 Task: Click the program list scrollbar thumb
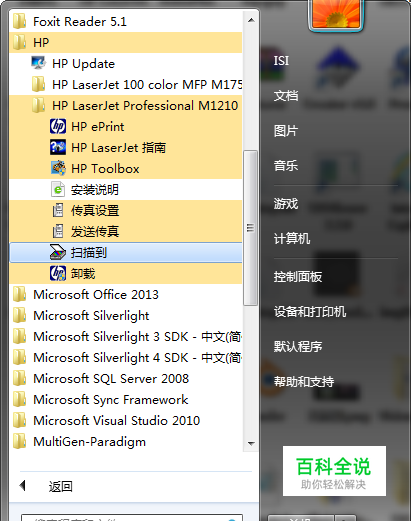250,228
